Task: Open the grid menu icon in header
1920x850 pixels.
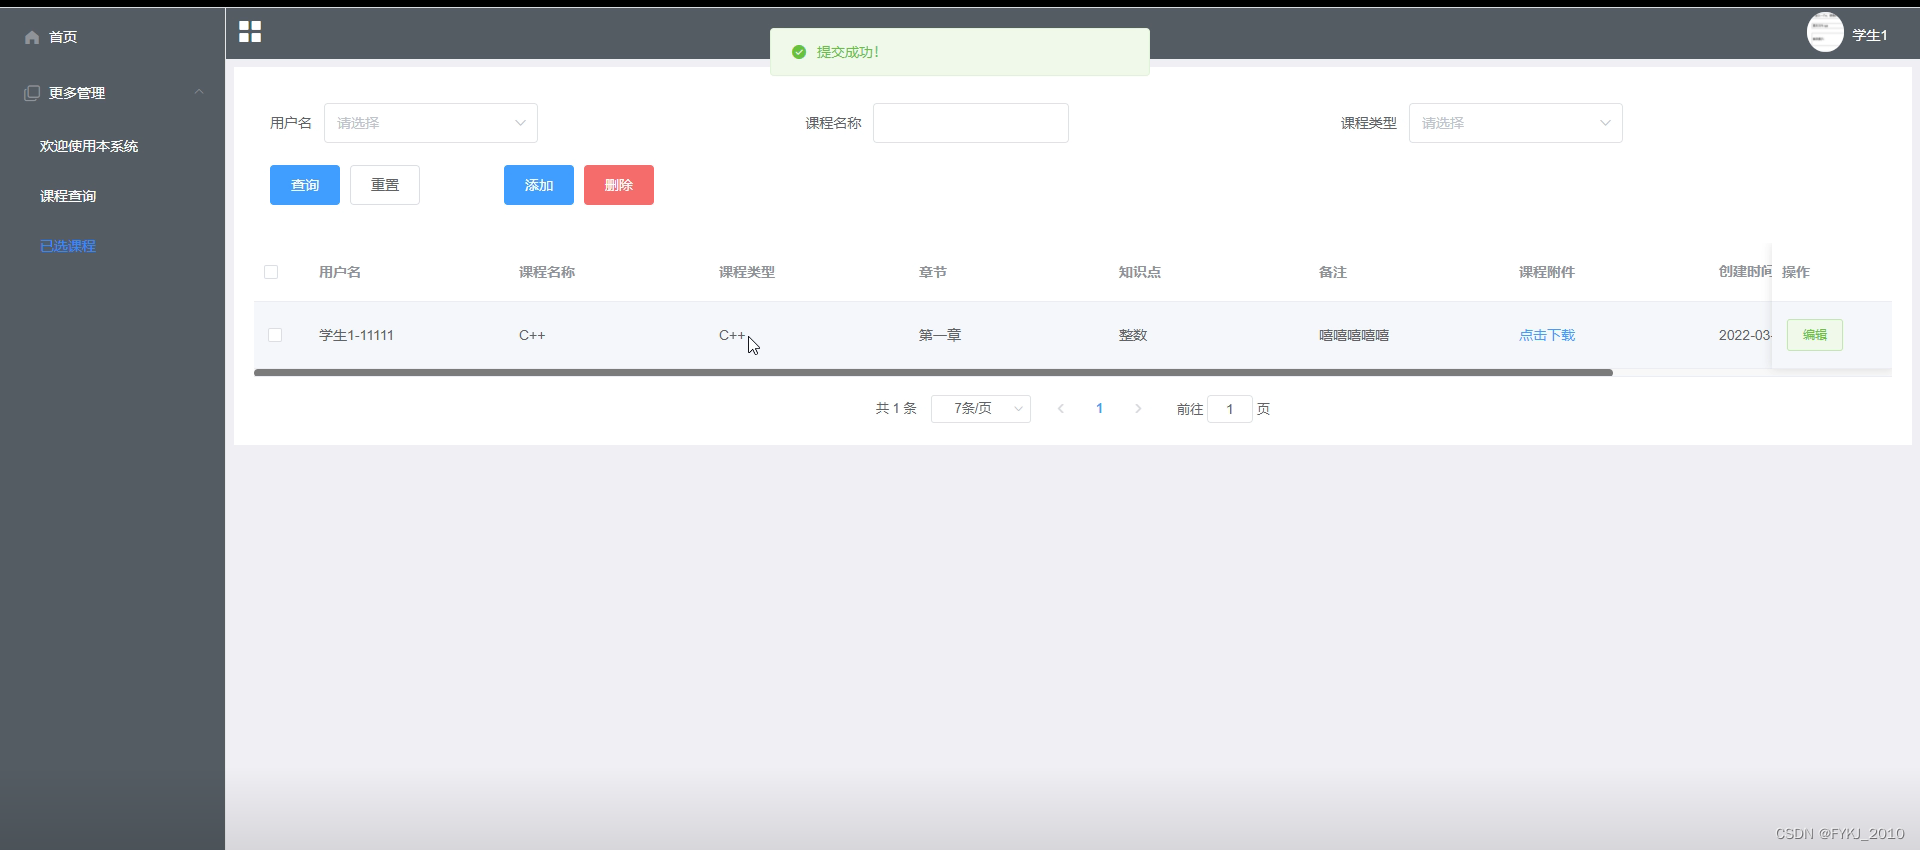Action: click(x=250, y=32)
